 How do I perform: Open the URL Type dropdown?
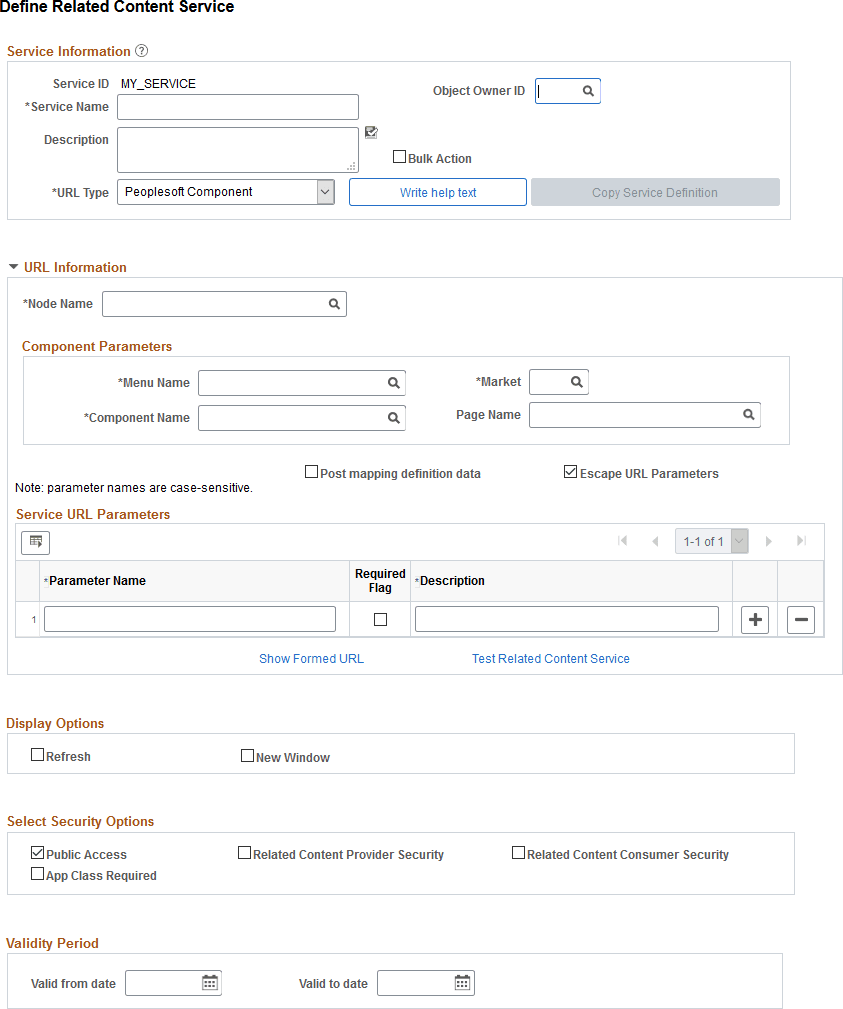(x=324, y=191)
